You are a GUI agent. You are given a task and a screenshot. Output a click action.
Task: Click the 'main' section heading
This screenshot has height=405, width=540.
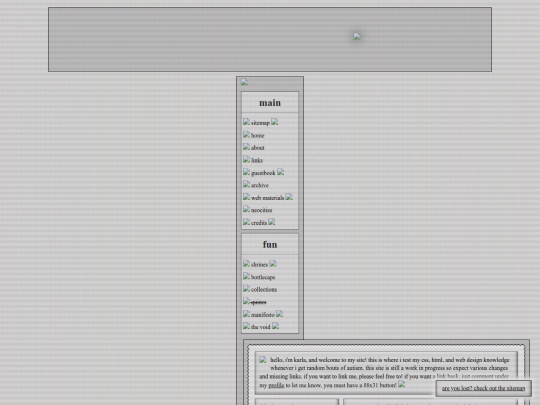[270, 103]
